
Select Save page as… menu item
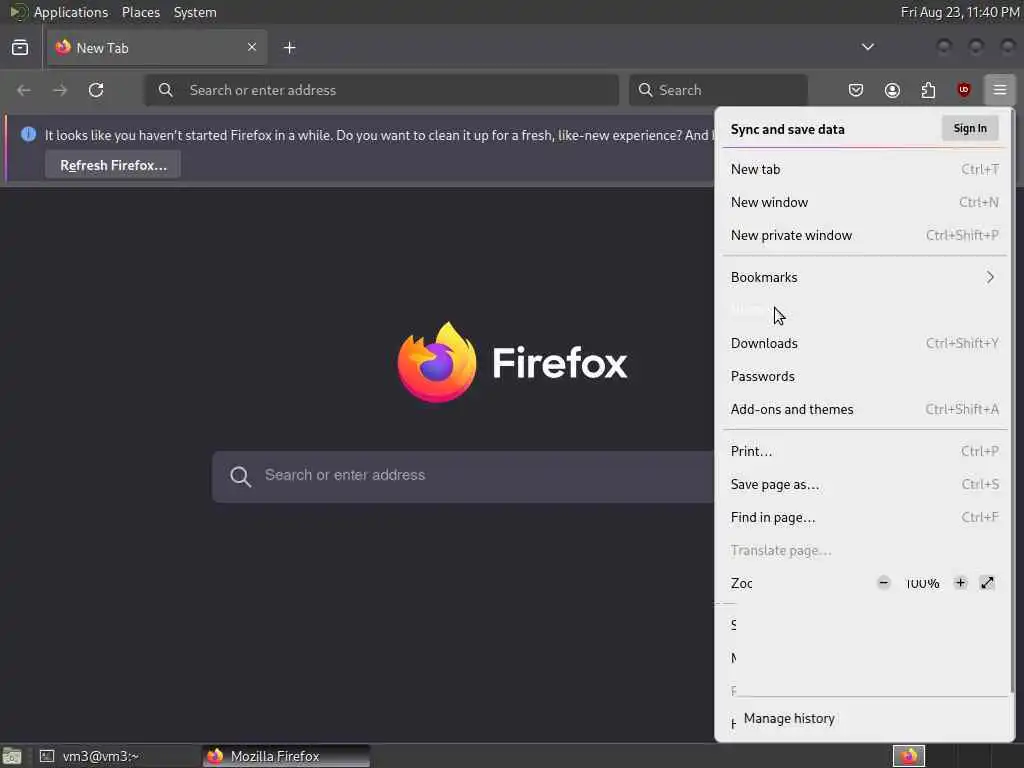(x=864, y=484)
